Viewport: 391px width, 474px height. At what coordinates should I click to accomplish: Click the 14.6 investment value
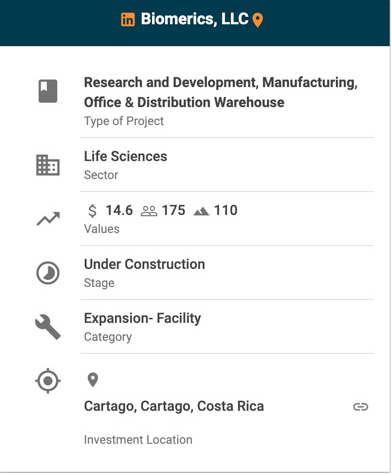[119, 211]
